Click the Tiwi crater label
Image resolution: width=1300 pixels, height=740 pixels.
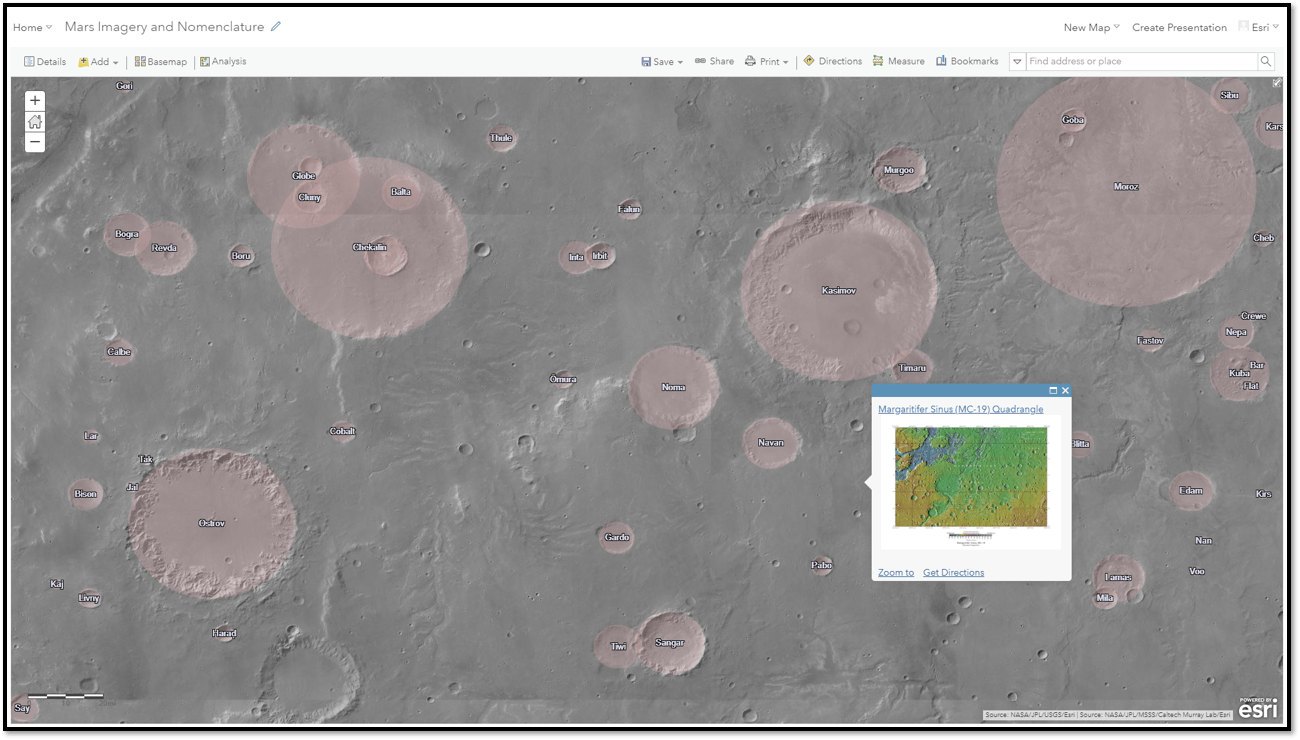(x=619, y=646)
